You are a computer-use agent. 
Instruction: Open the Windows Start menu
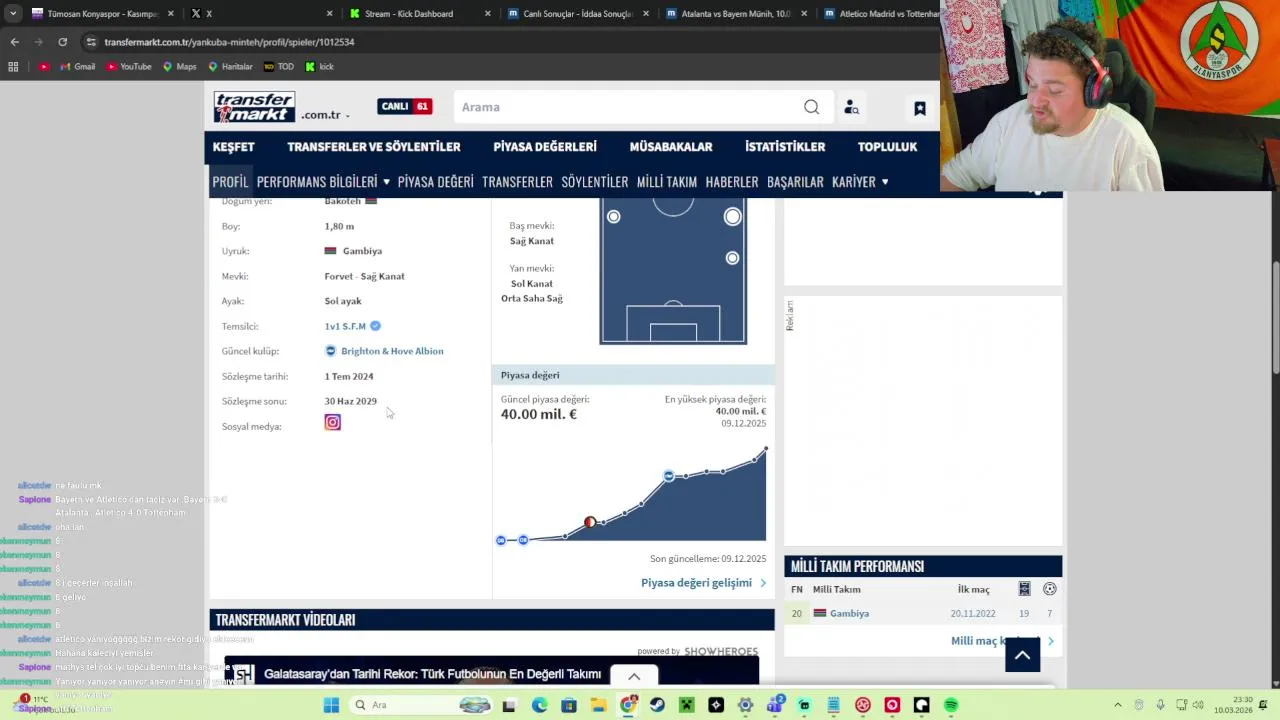coord(331,705)
